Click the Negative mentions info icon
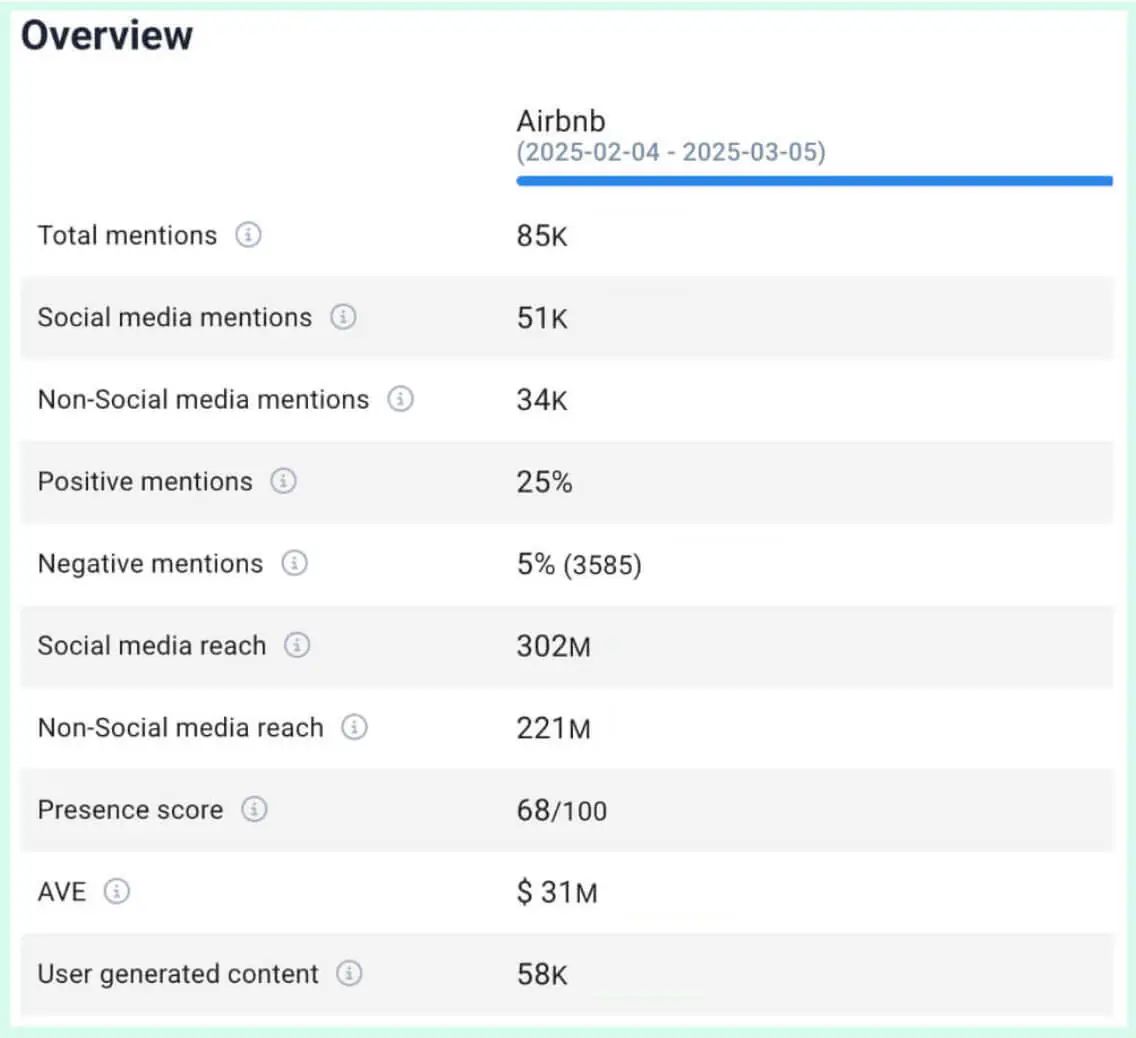 coord(294,563)
